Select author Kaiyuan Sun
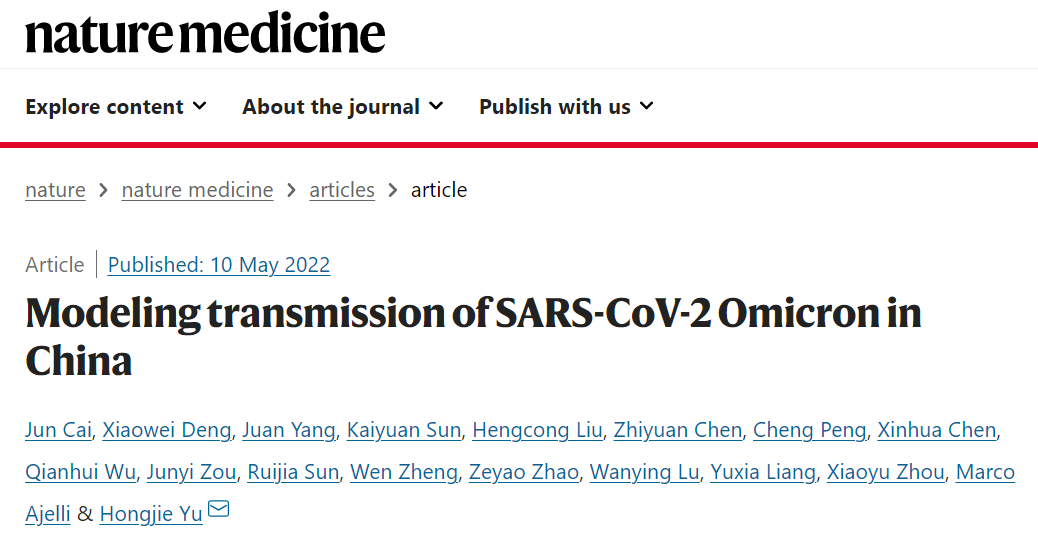 (404, 430)
